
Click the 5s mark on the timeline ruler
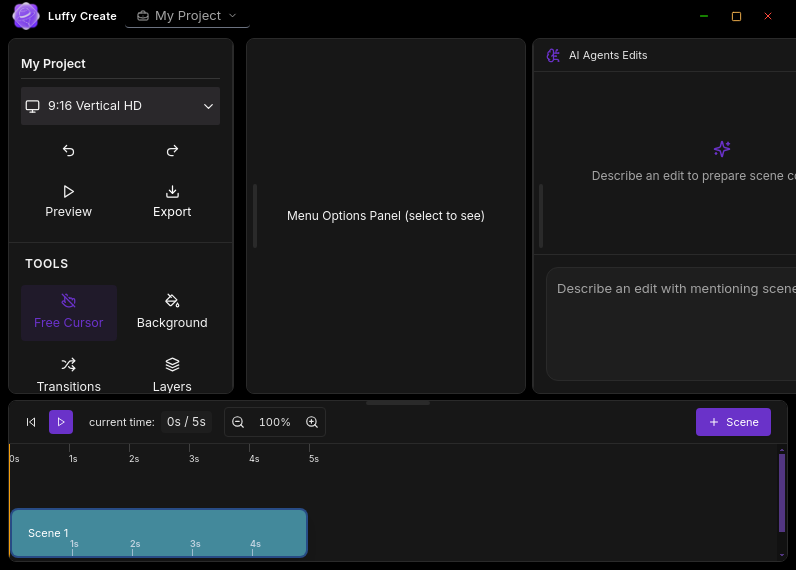click(314, 458)
